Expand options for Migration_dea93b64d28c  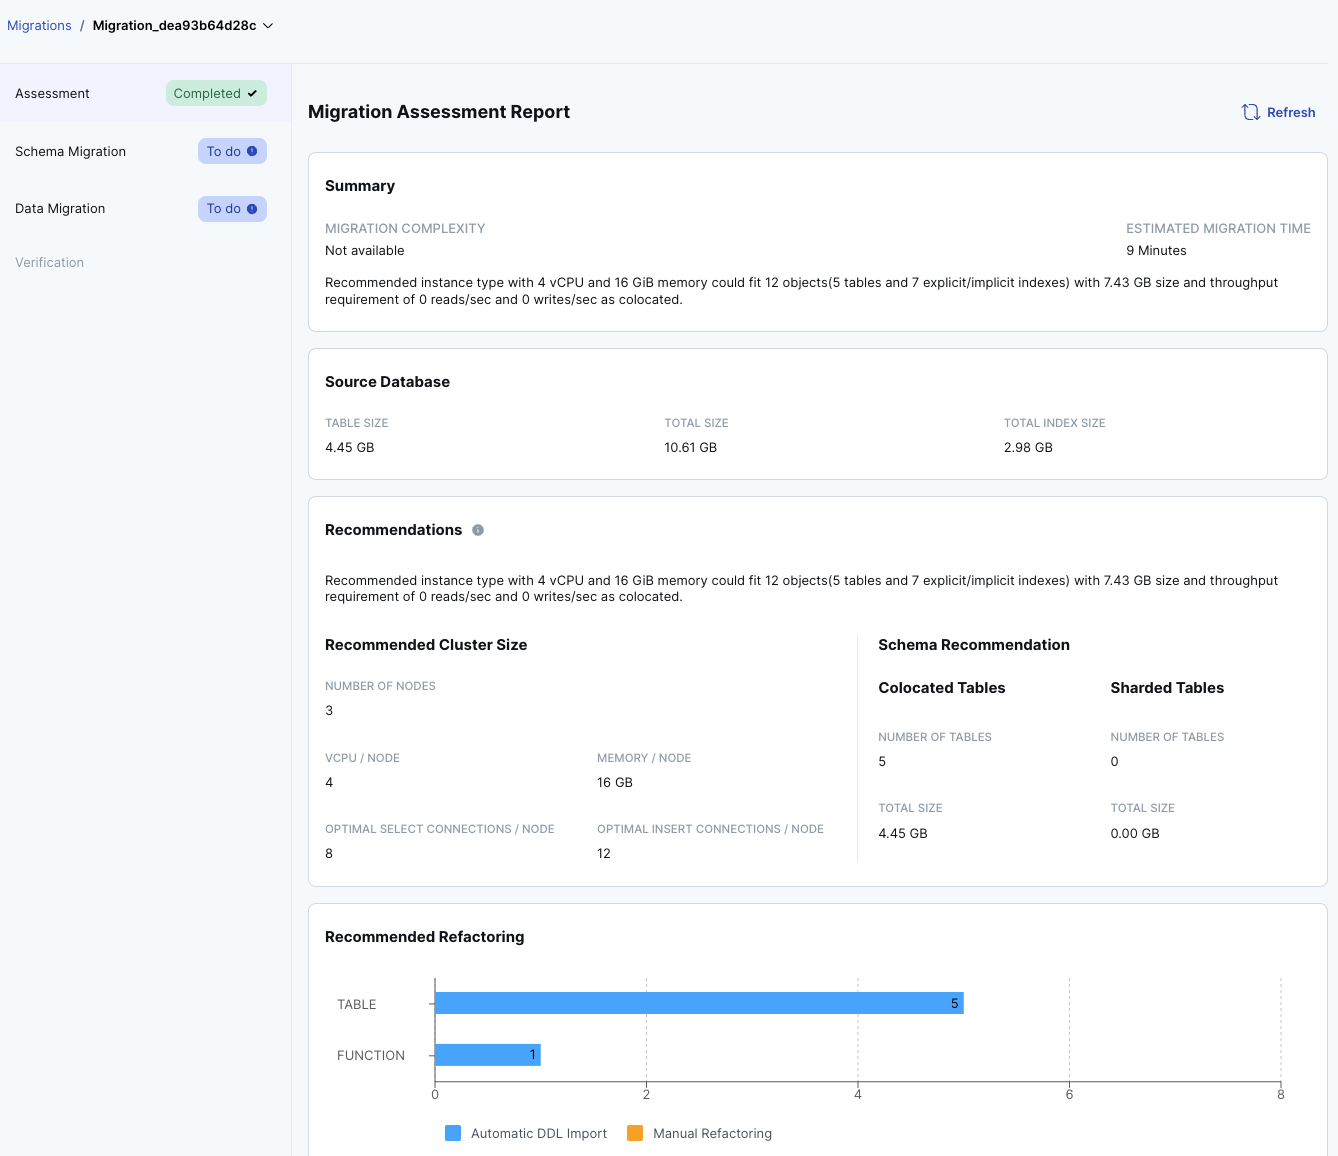point(266,26)
